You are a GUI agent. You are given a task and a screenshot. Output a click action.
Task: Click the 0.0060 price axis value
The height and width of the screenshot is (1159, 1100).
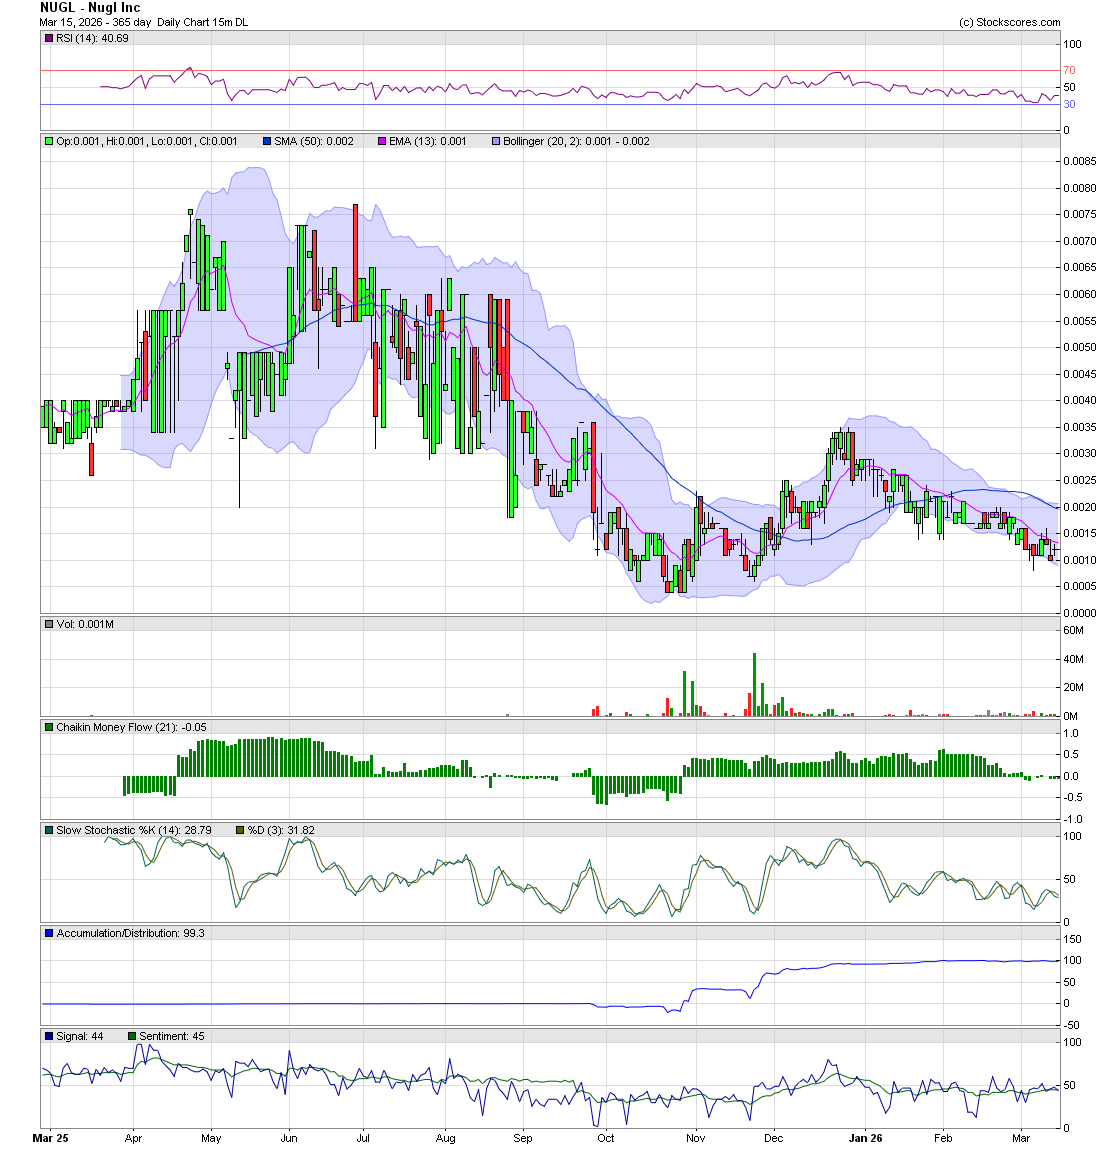coord(1080,294)
